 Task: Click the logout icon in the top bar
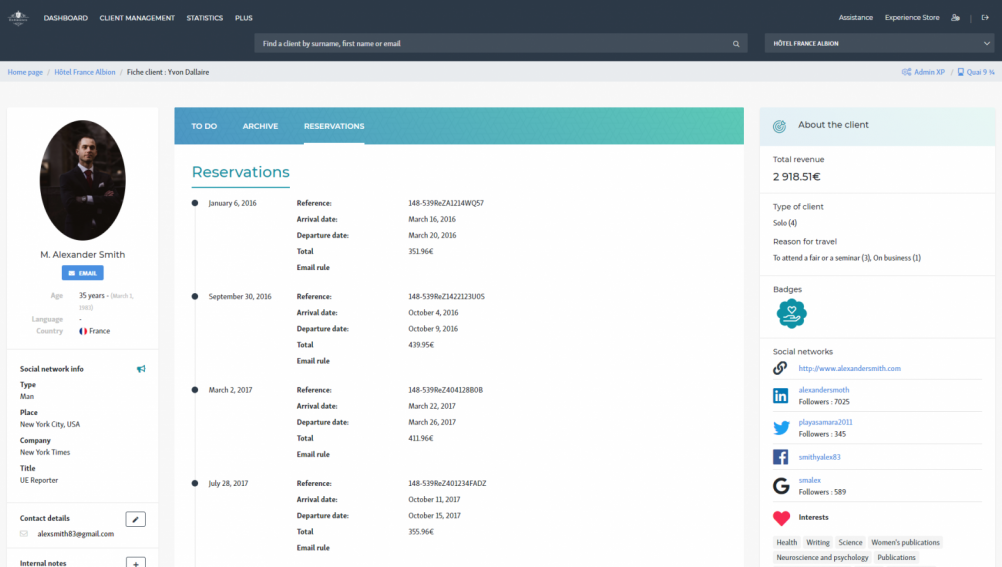[x=985, y=18]
